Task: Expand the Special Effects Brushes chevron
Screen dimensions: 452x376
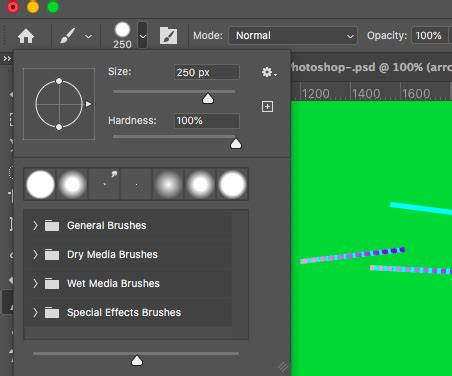Action: 35,312
